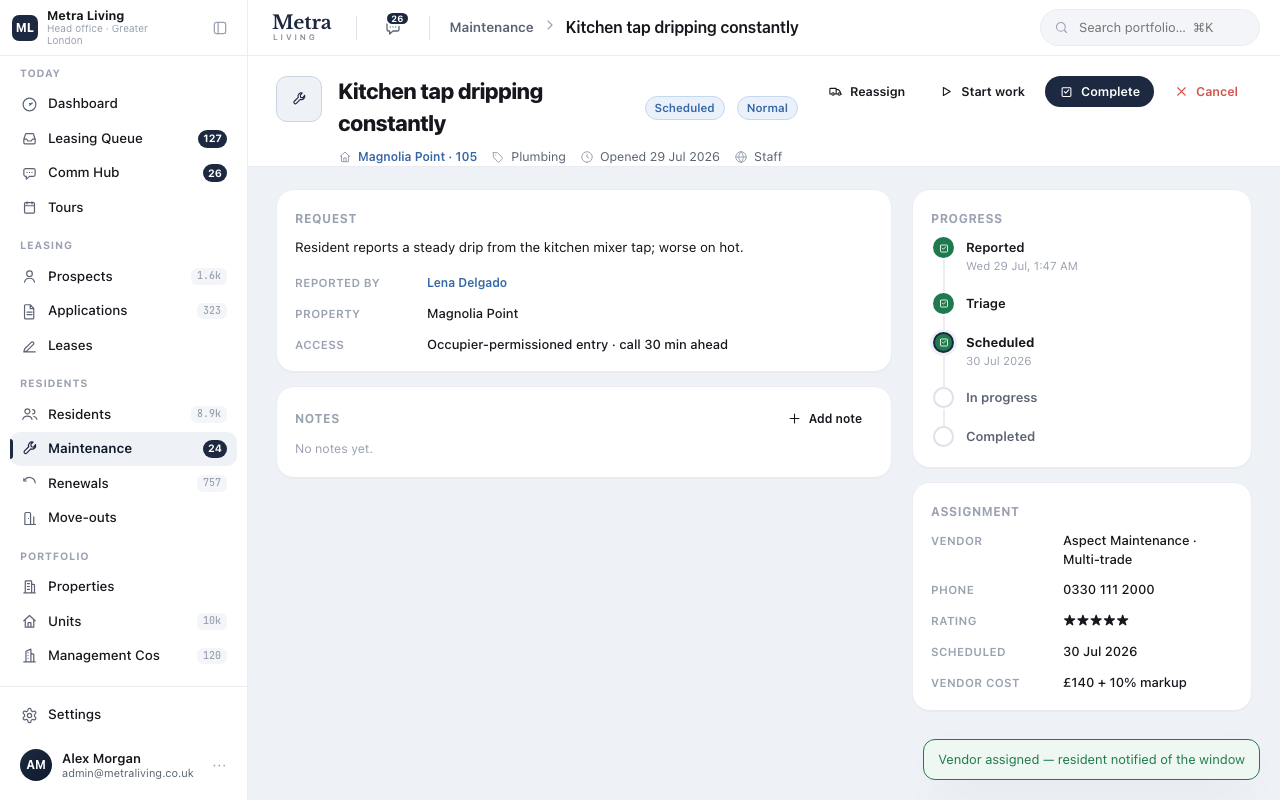
Task: Click the Comm Hub speech bubble icon
Action: pyautogui.click(x=29, y=173)
